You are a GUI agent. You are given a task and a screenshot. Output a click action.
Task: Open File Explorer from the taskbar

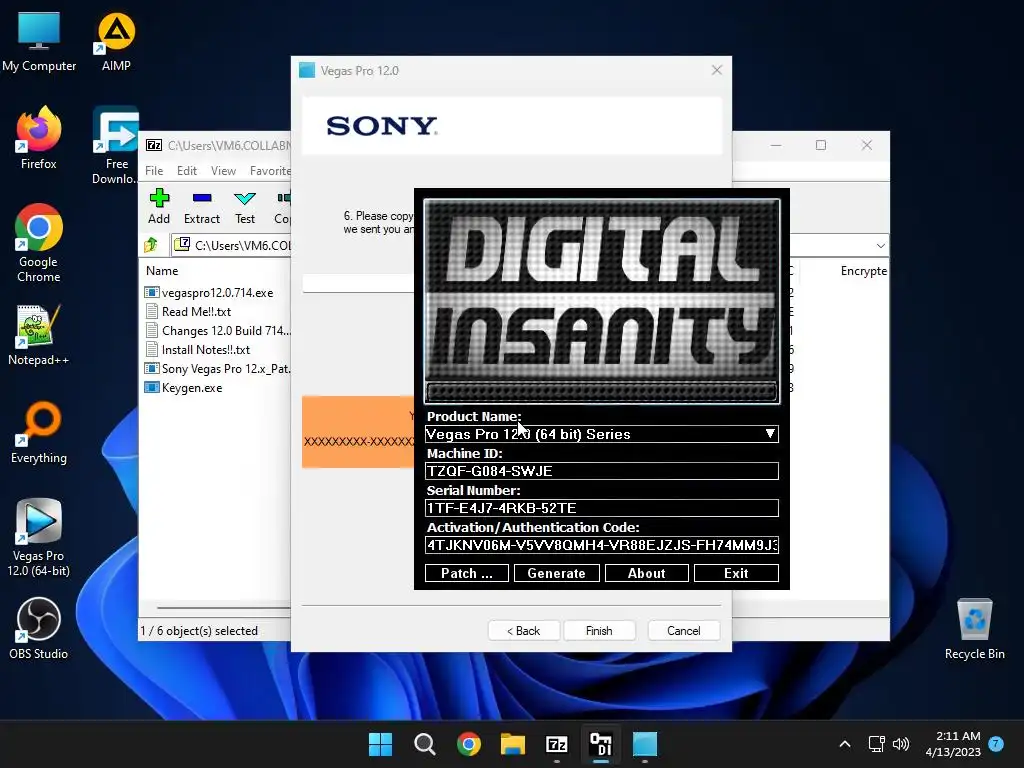513,744
